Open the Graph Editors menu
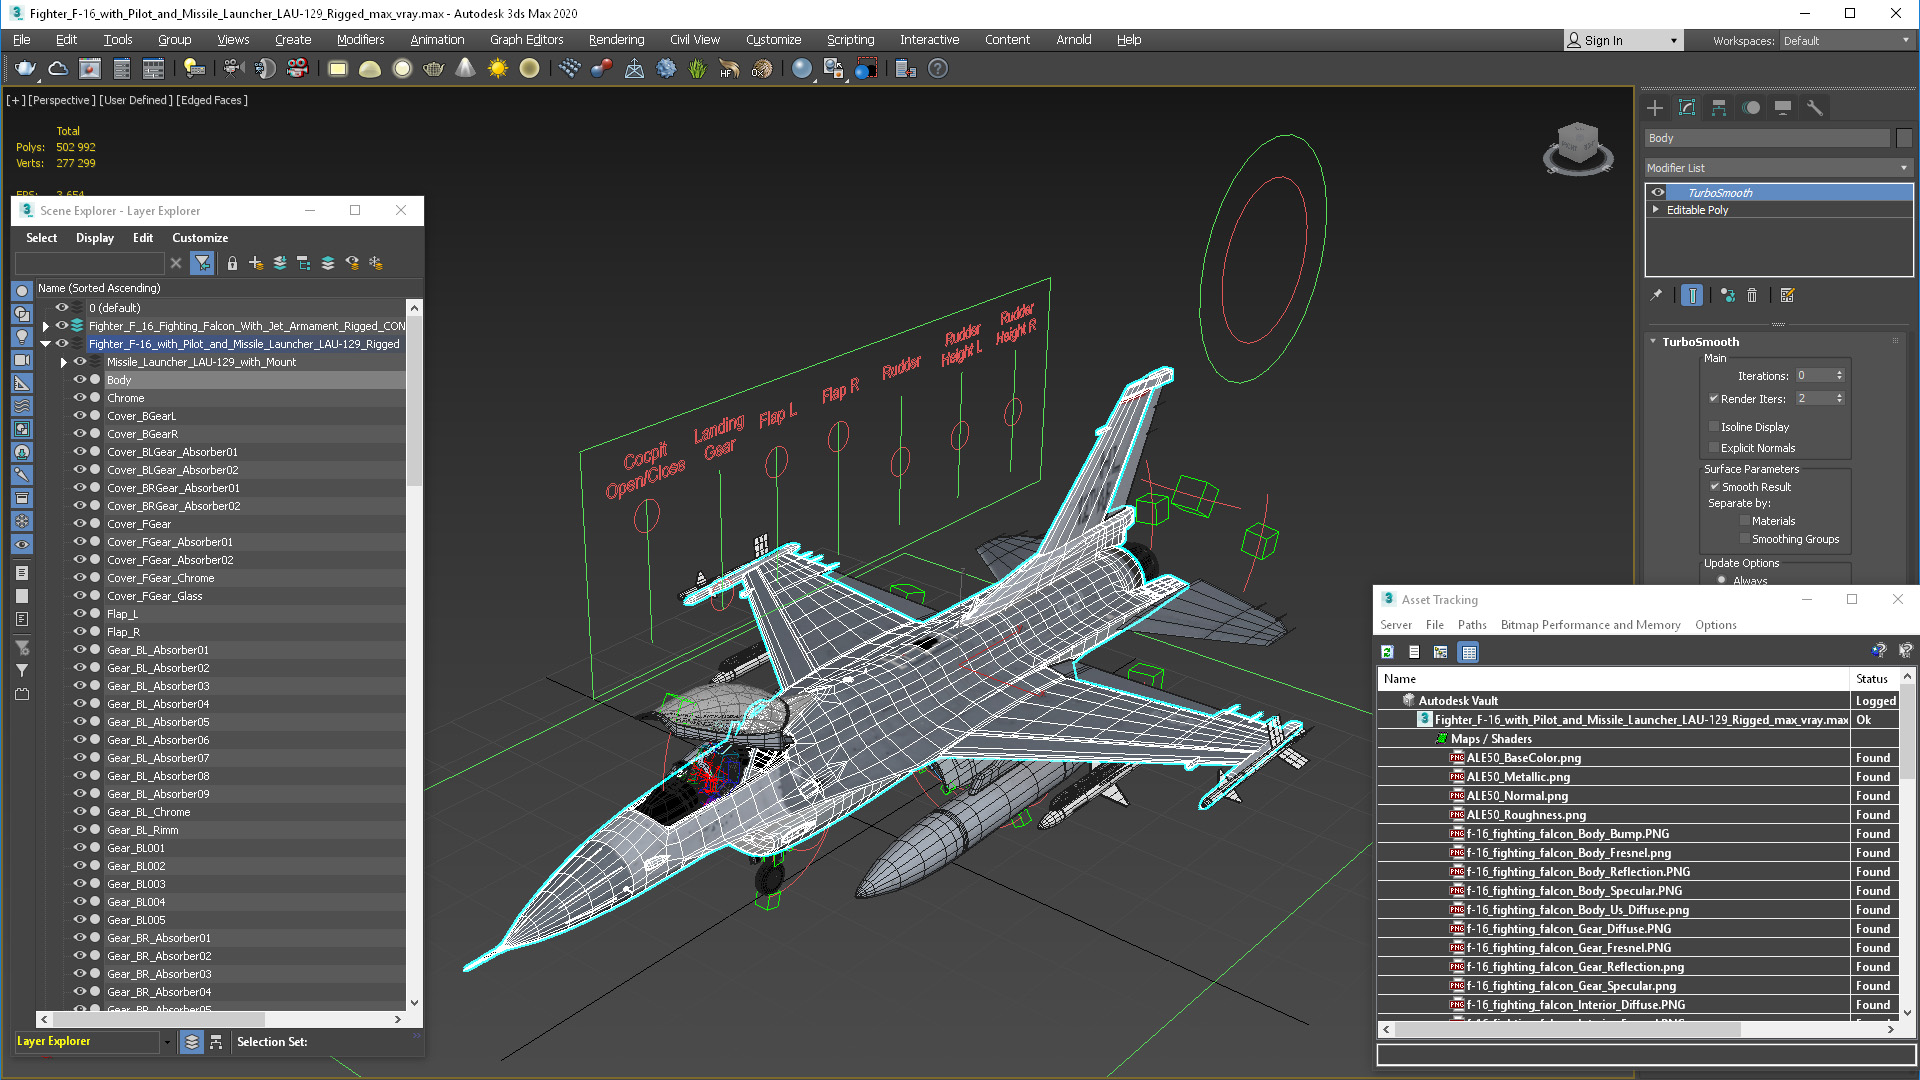The image size is (1920, 1080). 526,40
